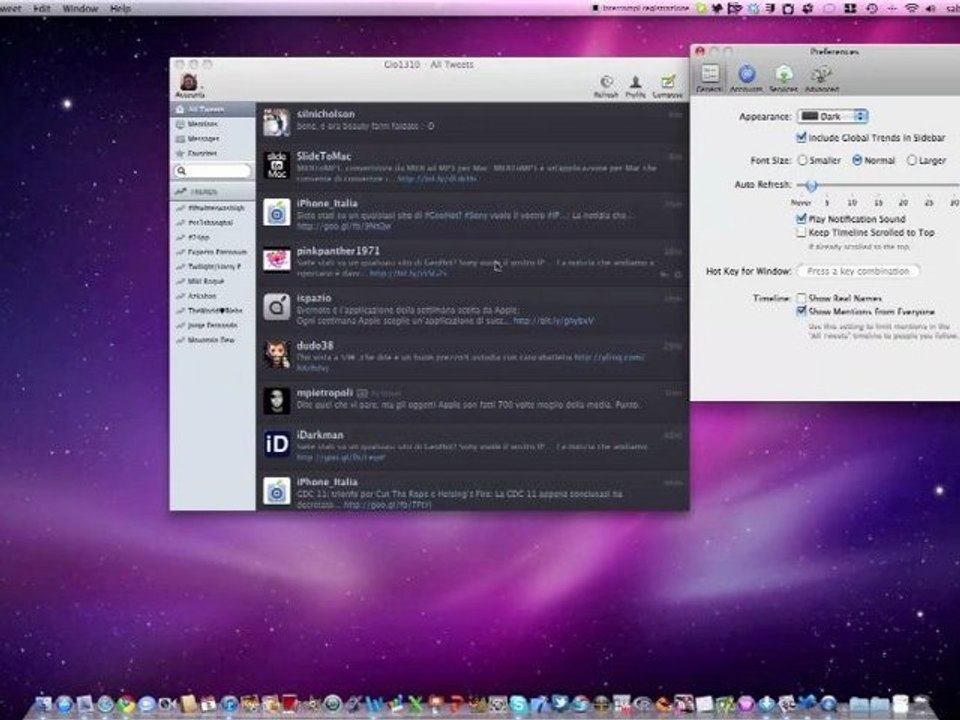Toggle Play Notification Sound checkbox

801,219
